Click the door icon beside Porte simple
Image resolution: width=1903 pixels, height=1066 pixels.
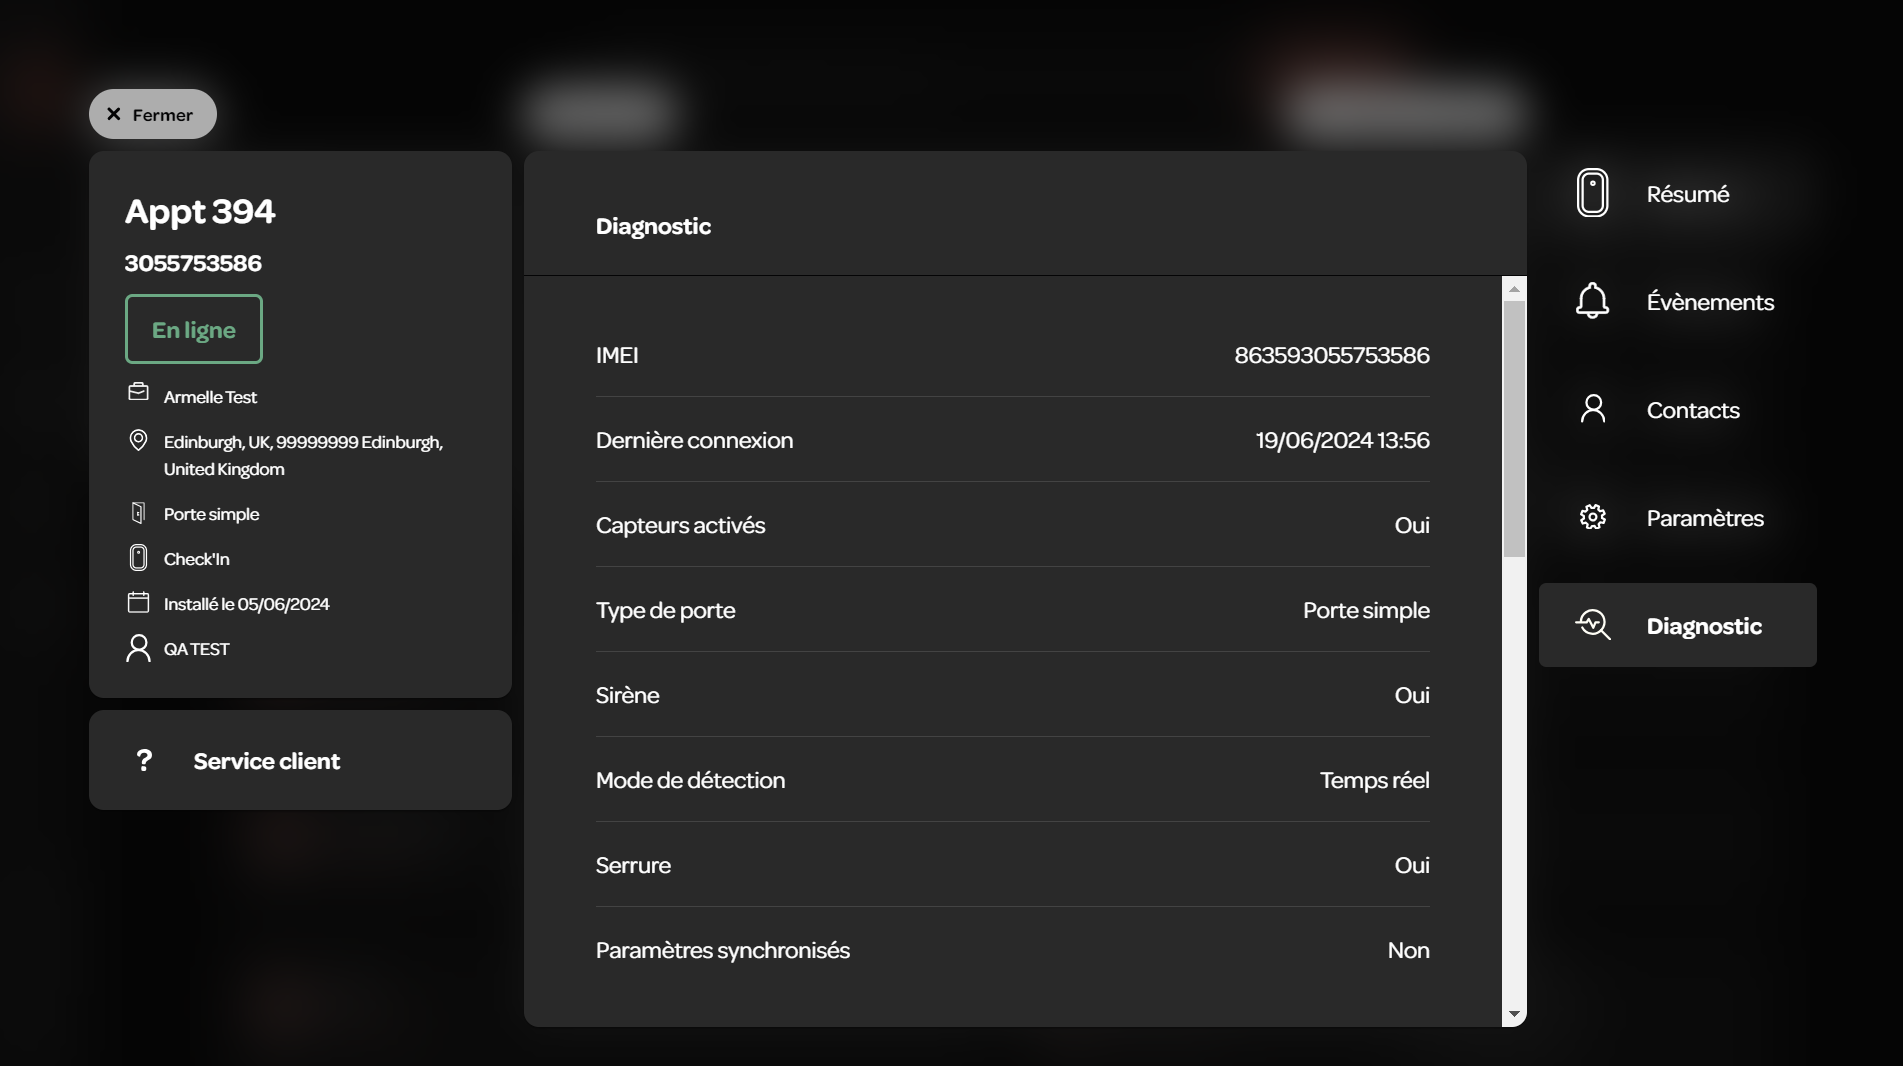(x=138, y=513)
